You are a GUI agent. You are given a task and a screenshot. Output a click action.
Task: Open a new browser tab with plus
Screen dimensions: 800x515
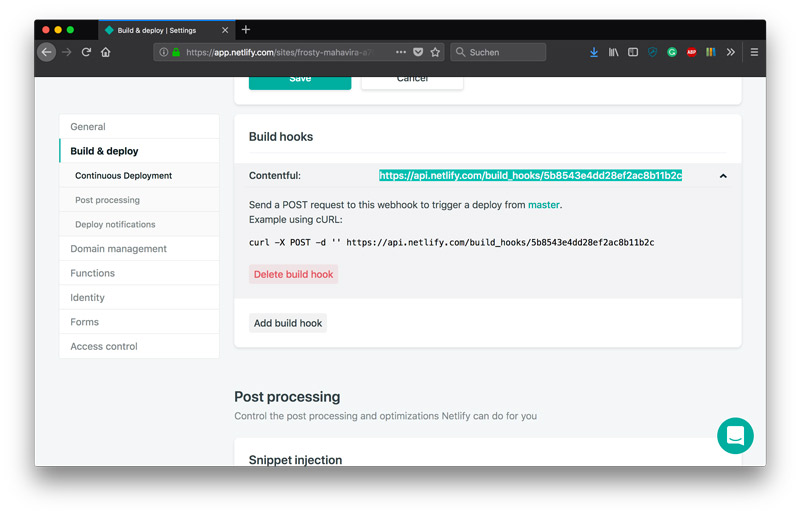246,30
